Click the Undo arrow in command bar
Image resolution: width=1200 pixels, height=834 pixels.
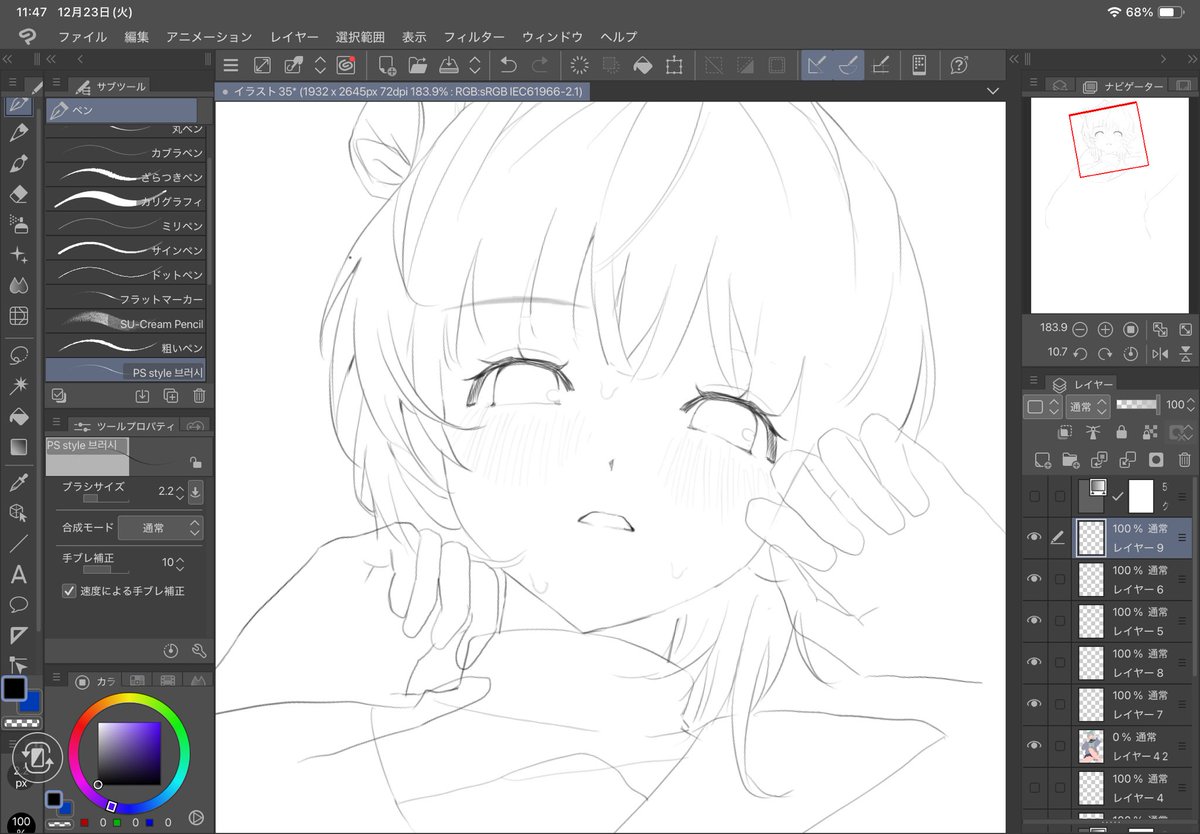508,65
